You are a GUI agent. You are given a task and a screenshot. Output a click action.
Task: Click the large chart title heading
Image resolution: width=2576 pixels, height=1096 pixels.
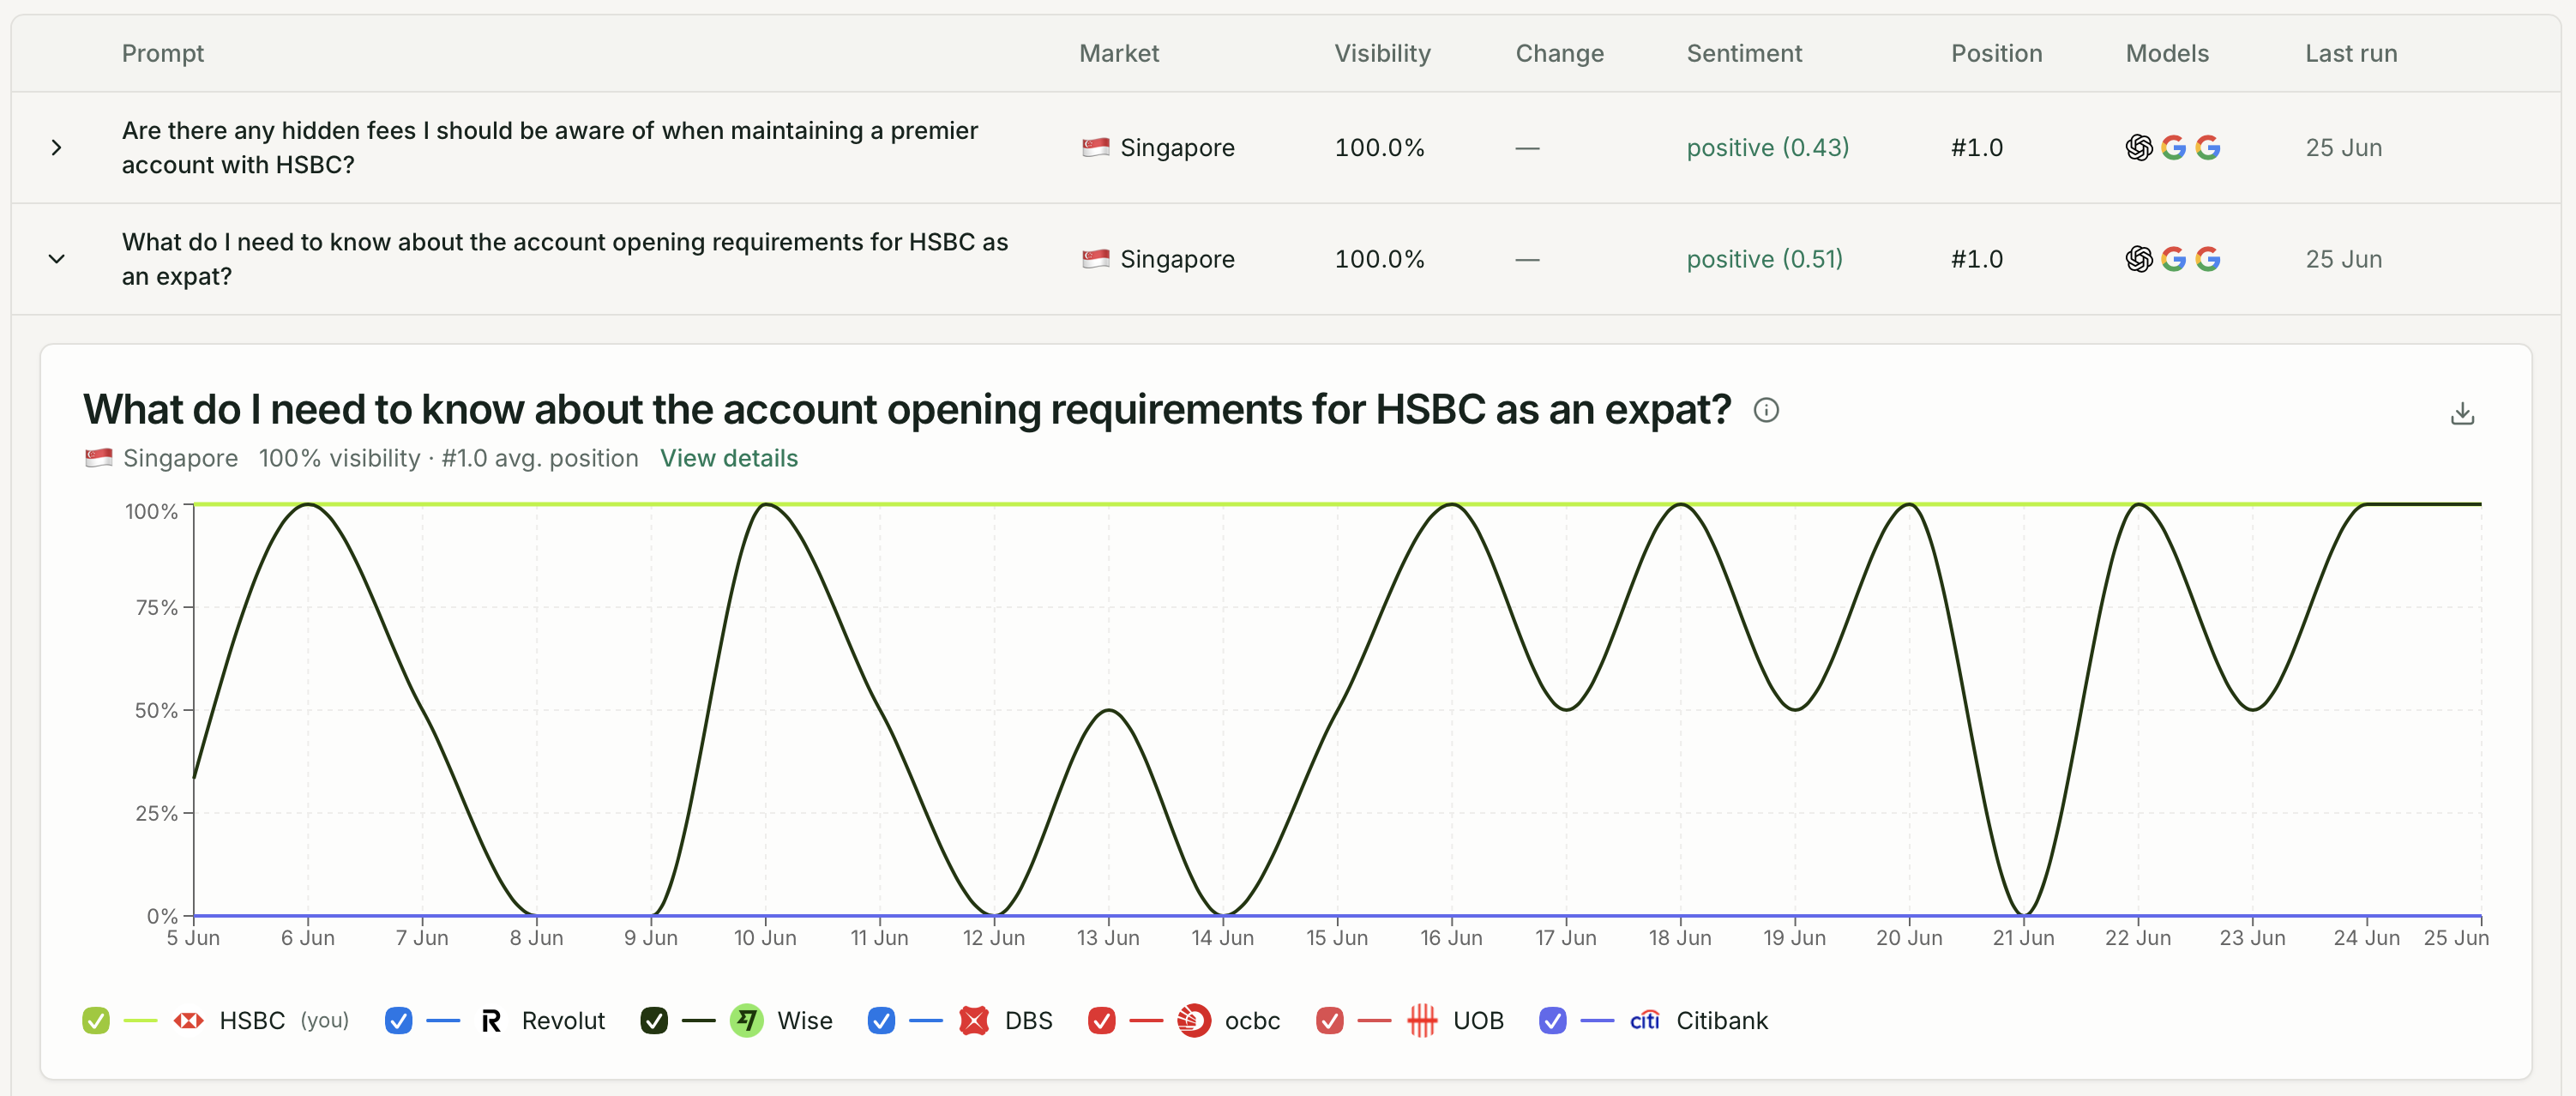click(907, 410)
